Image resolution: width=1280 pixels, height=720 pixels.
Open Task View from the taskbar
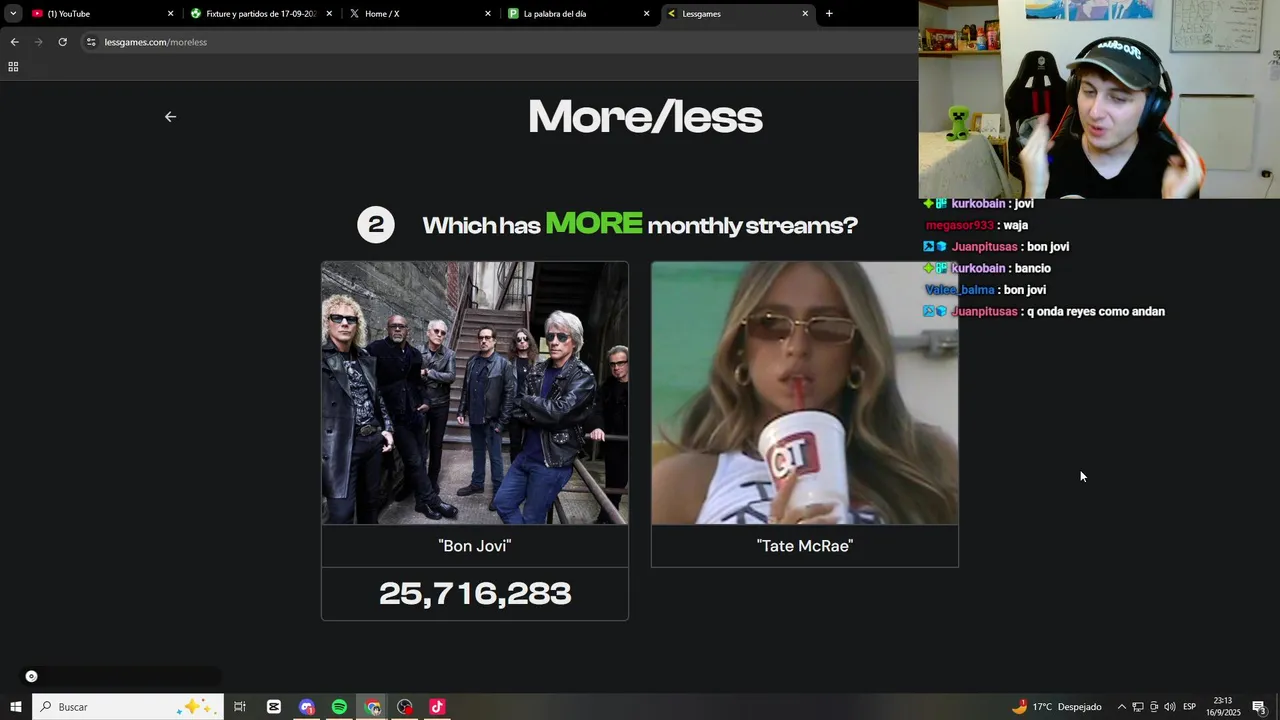[240, 707]
